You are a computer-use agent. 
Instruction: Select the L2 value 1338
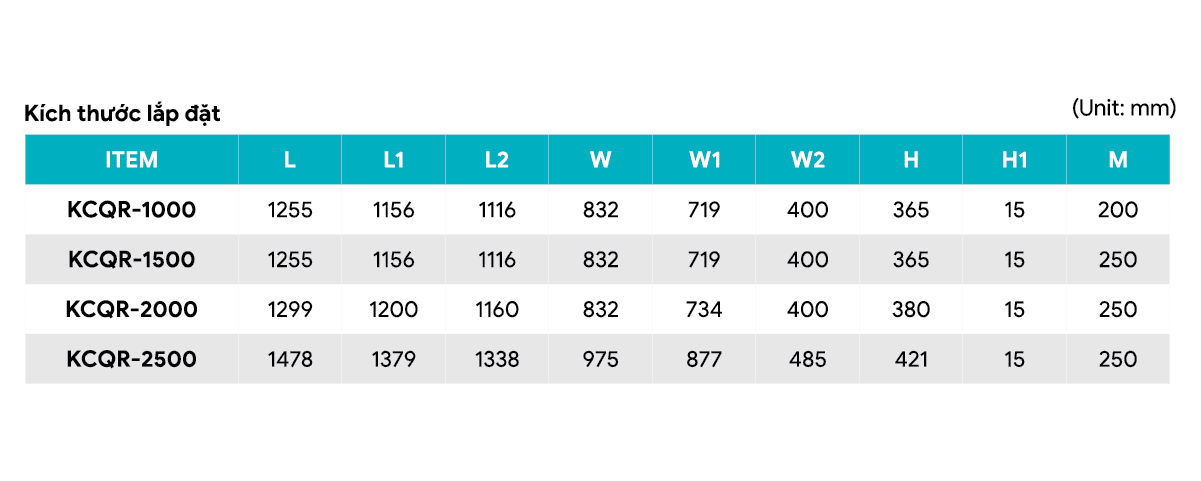coord(497,359)
